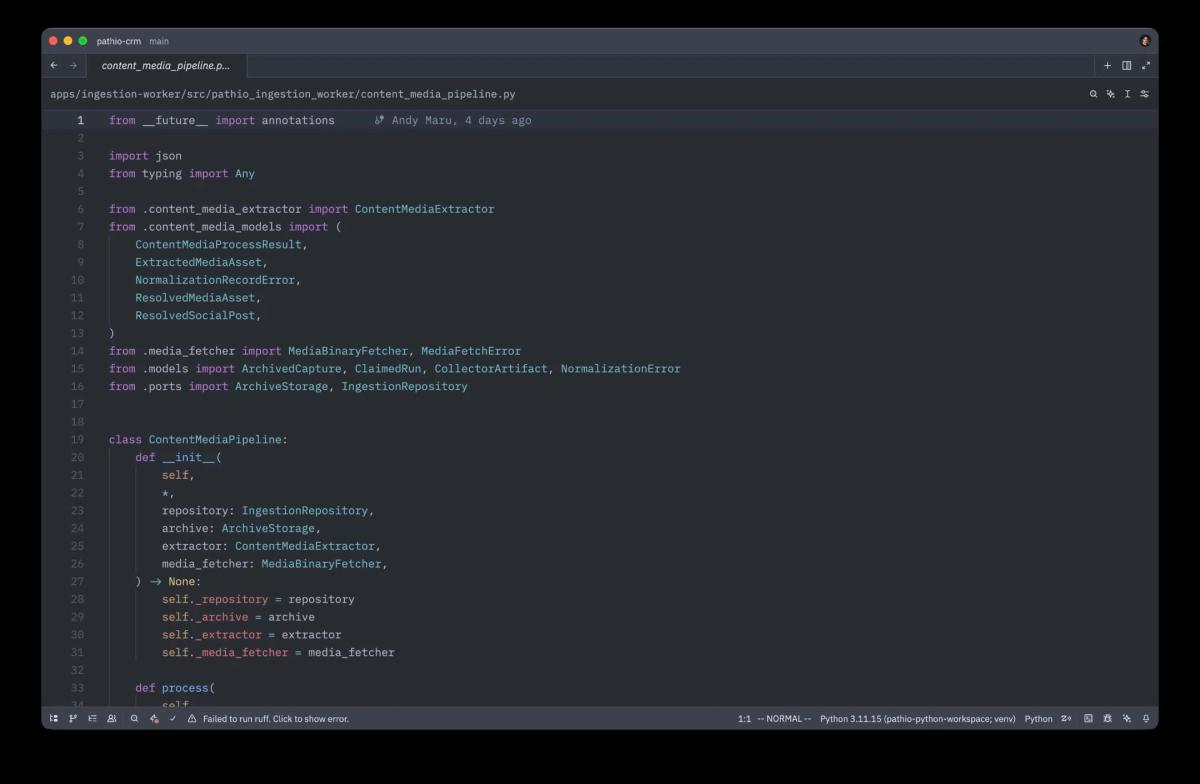
Task: Open the debugger panel icon
Action: (x=1107, y=718)
